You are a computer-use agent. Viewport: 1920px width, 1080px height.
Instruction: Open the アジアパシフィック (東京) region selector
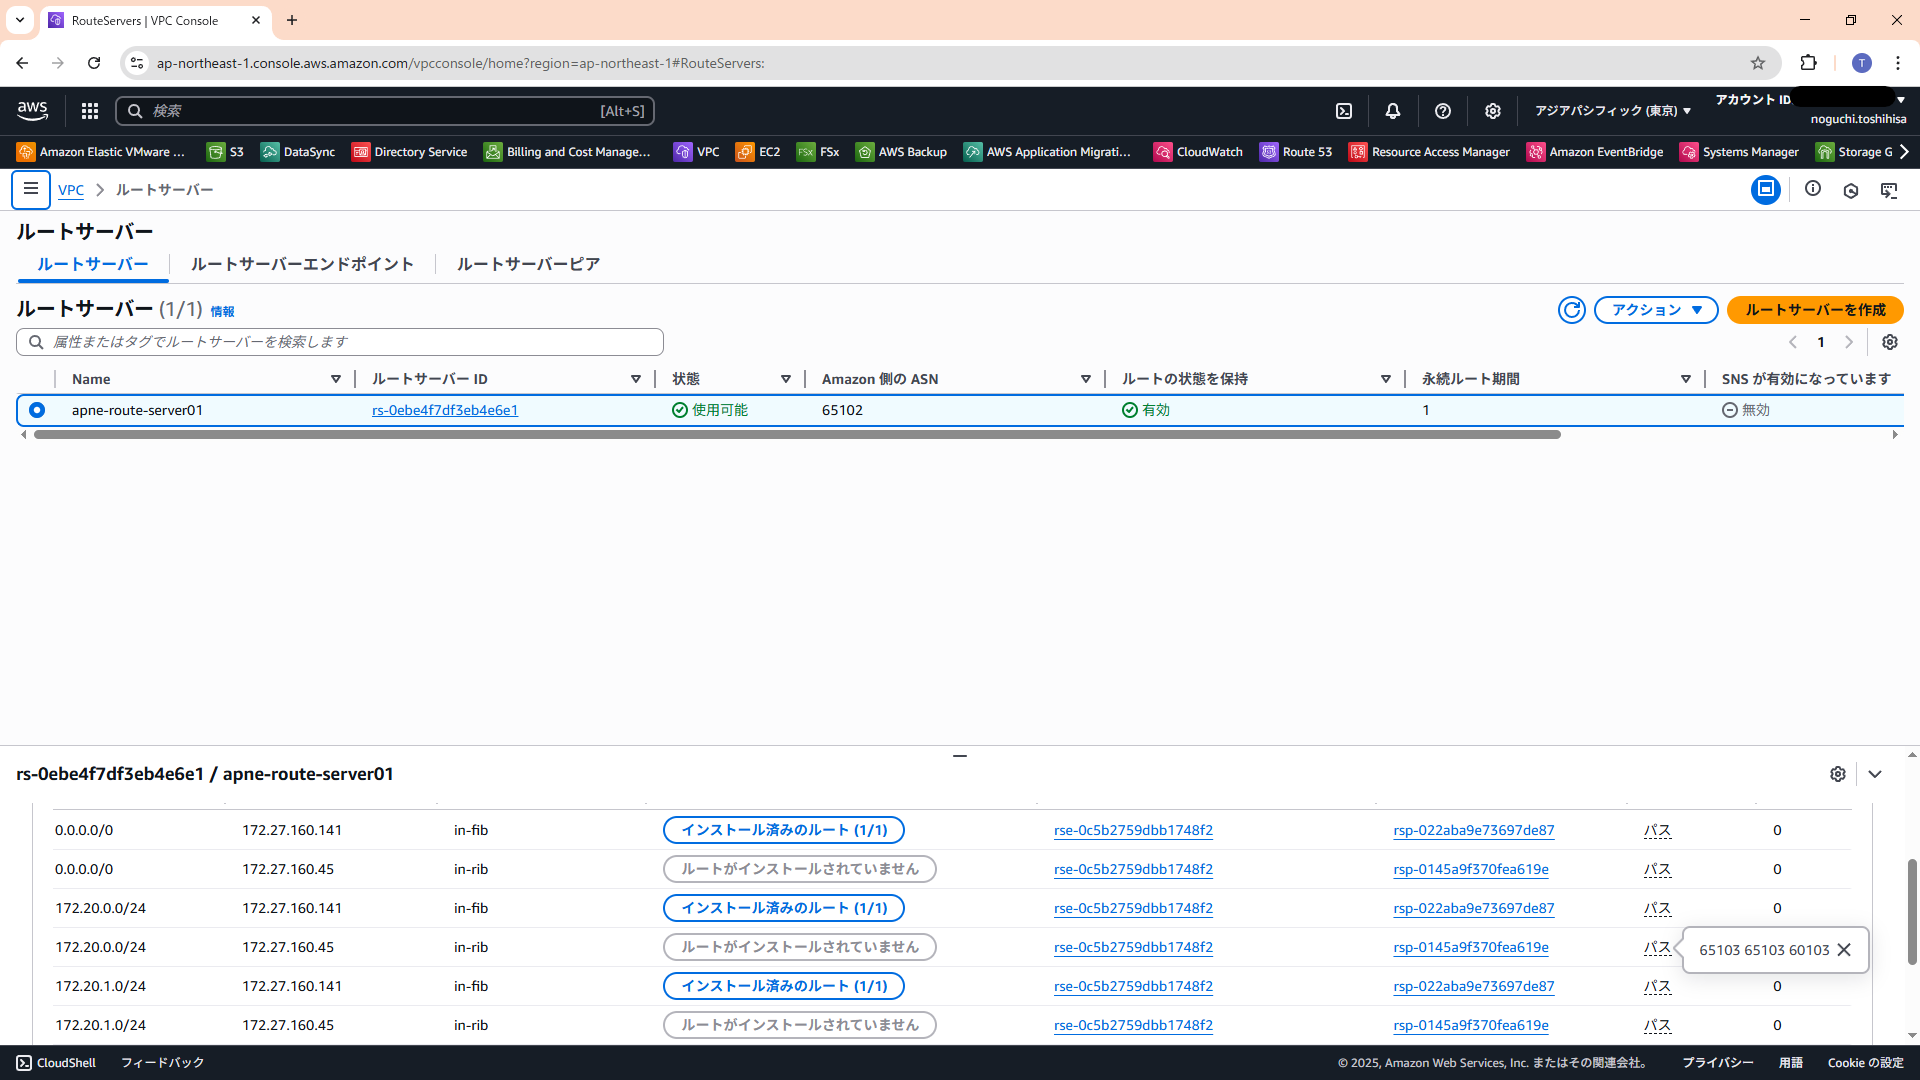[x=1612, y=111]
